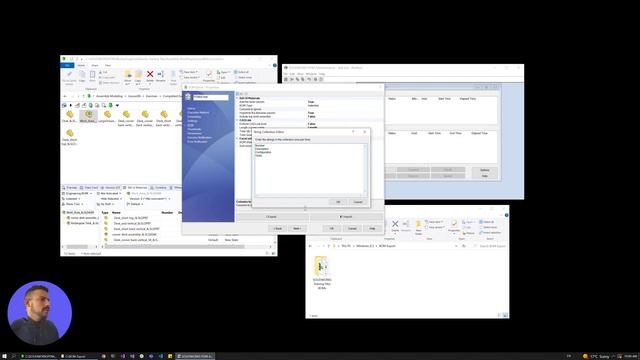Select the 'Description' line in the string list

(x=262, y=149)
